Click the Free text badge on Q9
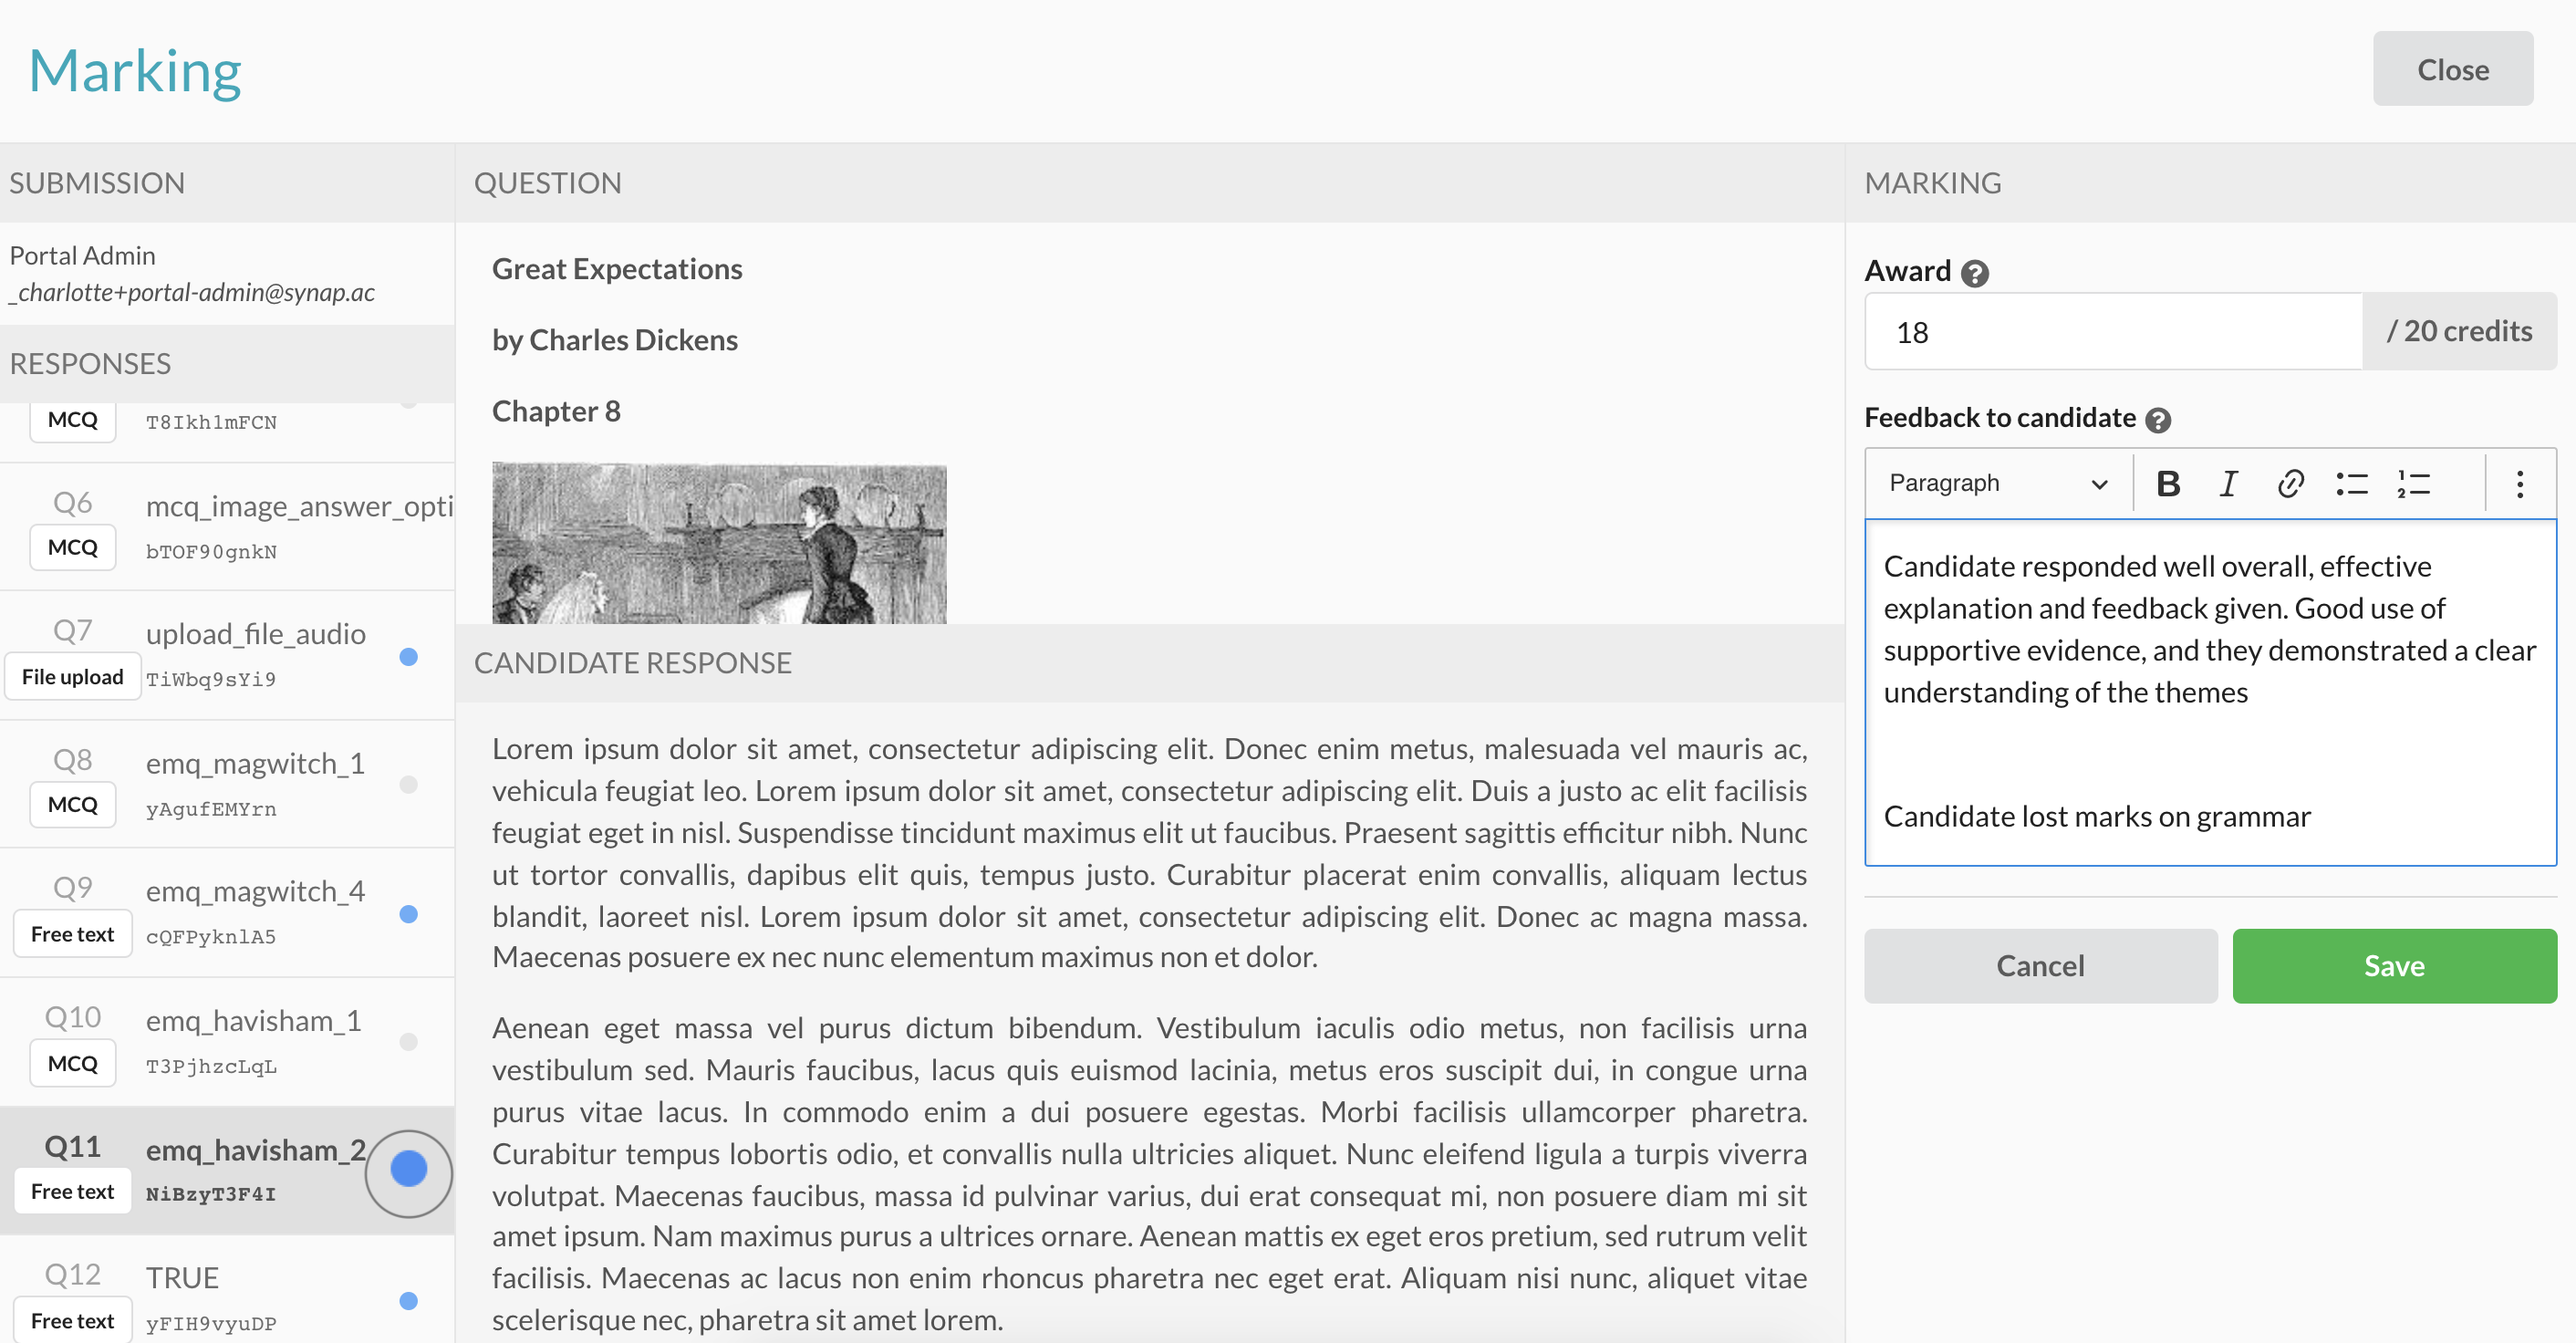 click(x=72, y=934)
